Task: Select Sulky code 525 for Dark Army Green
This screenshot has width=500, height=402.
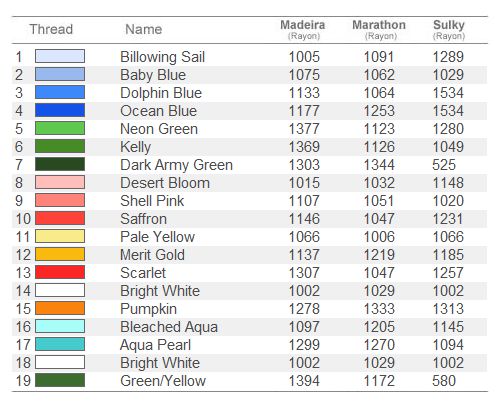Action: 444,165
